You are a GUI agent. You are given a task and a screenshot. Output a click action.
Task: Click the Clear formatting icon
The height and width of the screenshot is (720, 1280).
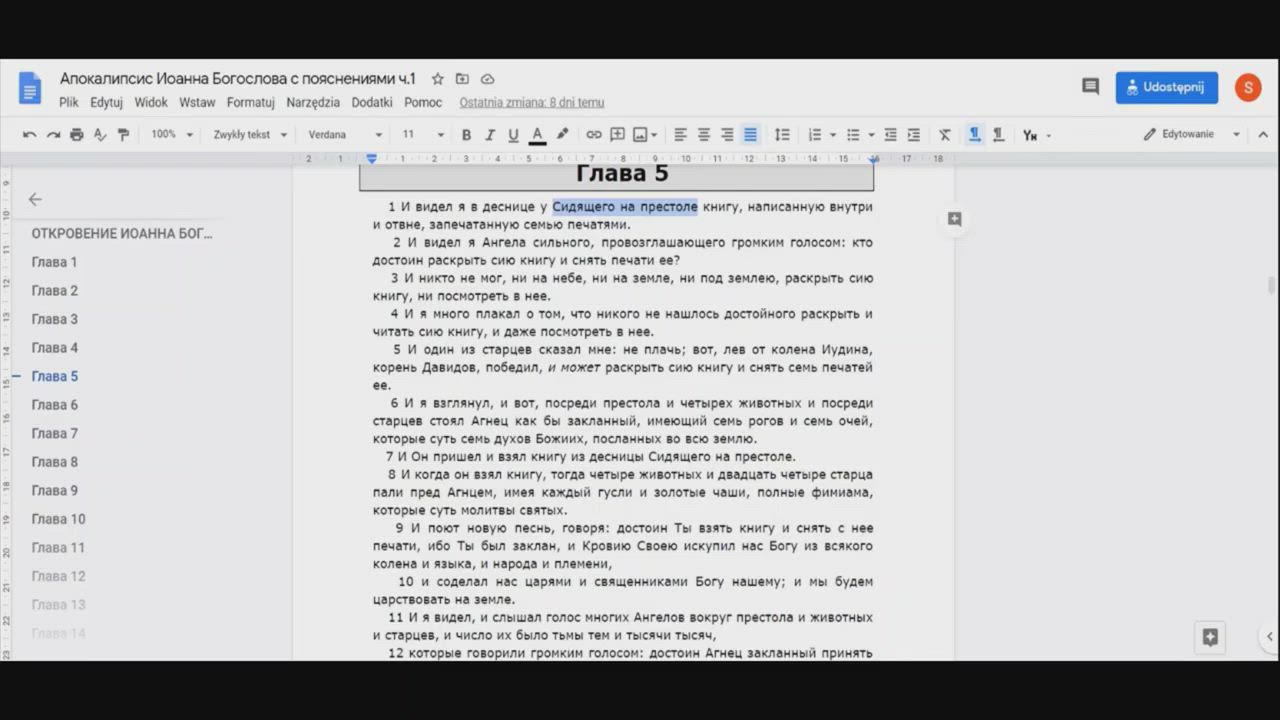pyautogui.click(x=944, y=135)
